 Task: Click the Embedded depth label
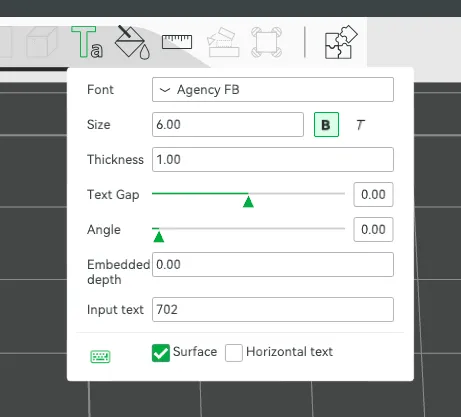coord(118,272)
